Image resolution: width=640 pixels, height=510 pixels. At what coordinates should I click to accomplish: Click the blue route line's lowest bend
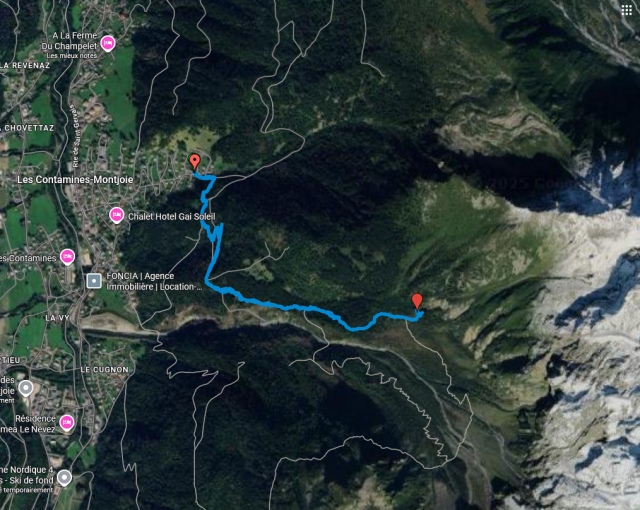click(354, 328)
